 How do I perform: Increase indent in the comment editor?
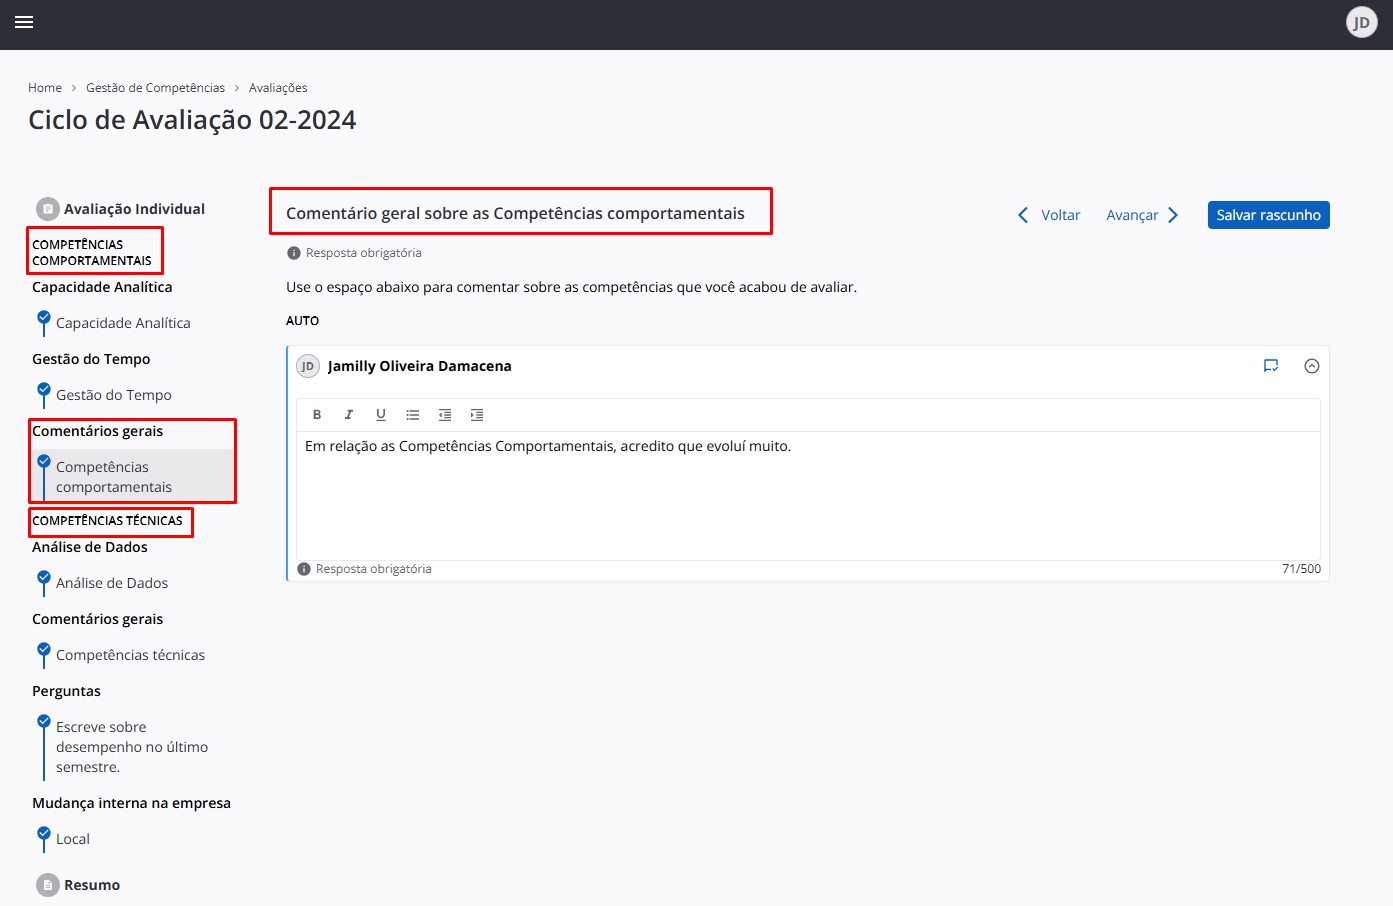477,415
